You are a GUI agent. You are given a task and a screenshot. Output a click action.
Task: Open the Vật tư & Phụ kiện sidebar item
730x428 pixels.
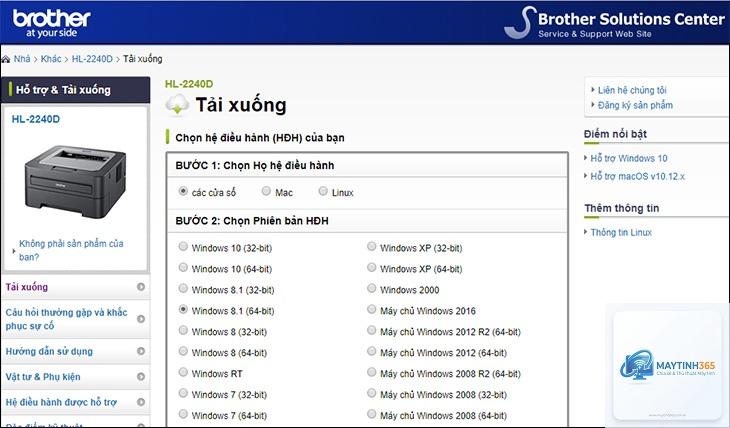click(x=76, y=376)
